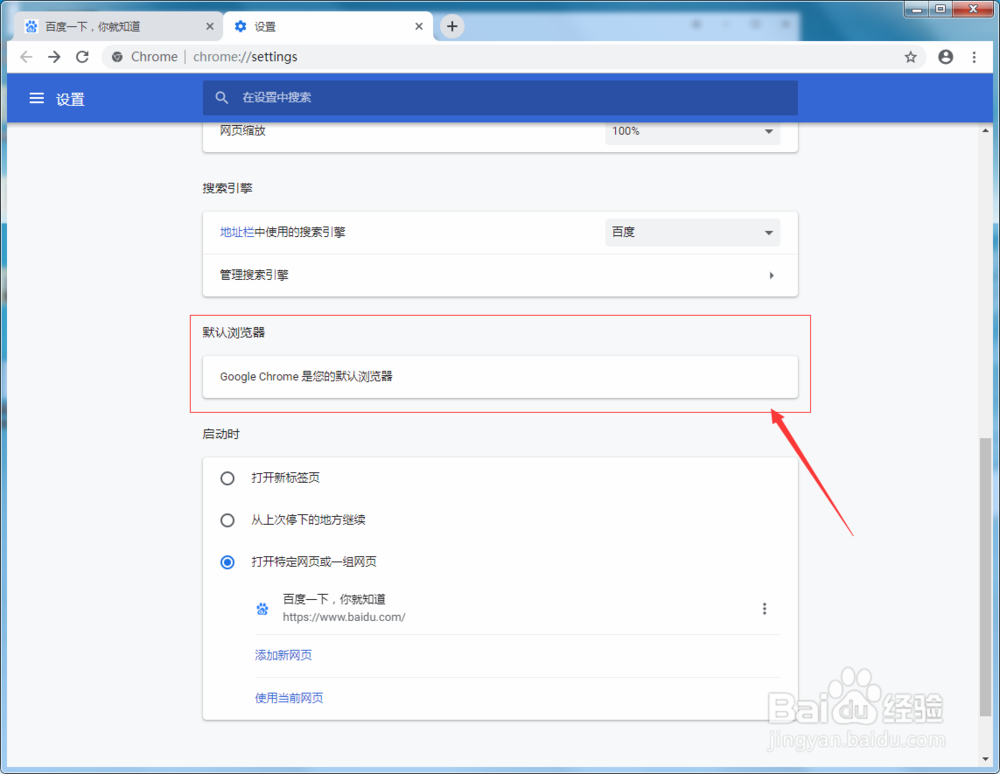The width and height of the screenshot is (1000, 774).
Task: Click the Chrome site info icon in address bar
Action: click(x=117, y=57)
